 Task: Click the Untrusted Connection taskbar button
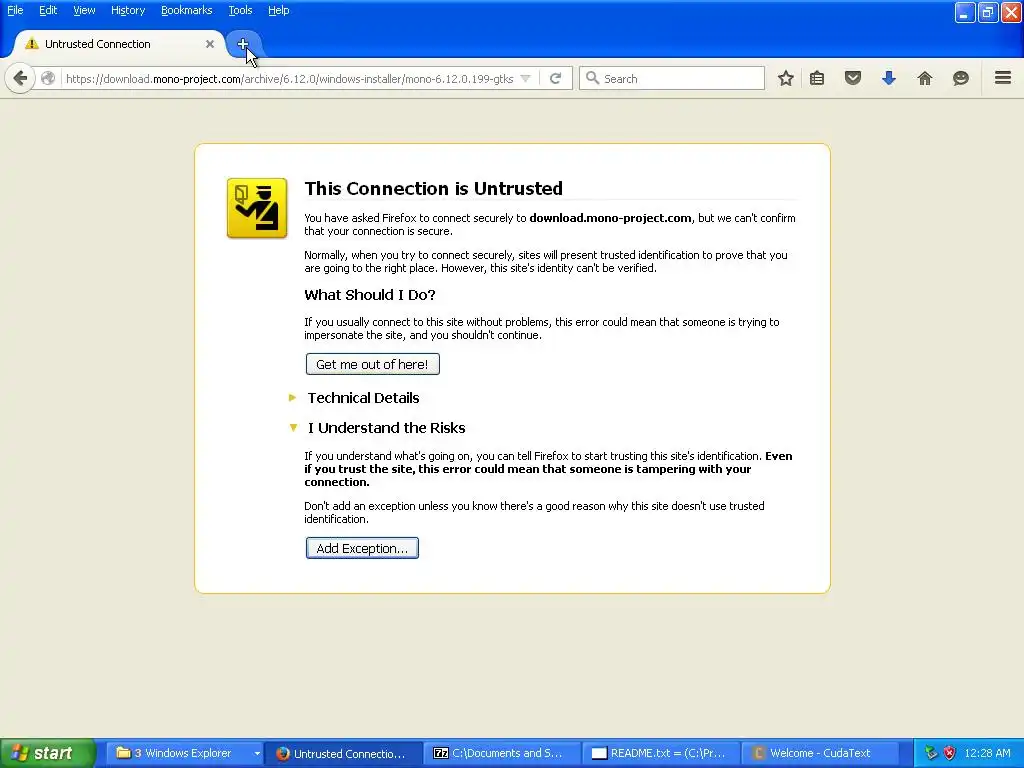point(343,753)
